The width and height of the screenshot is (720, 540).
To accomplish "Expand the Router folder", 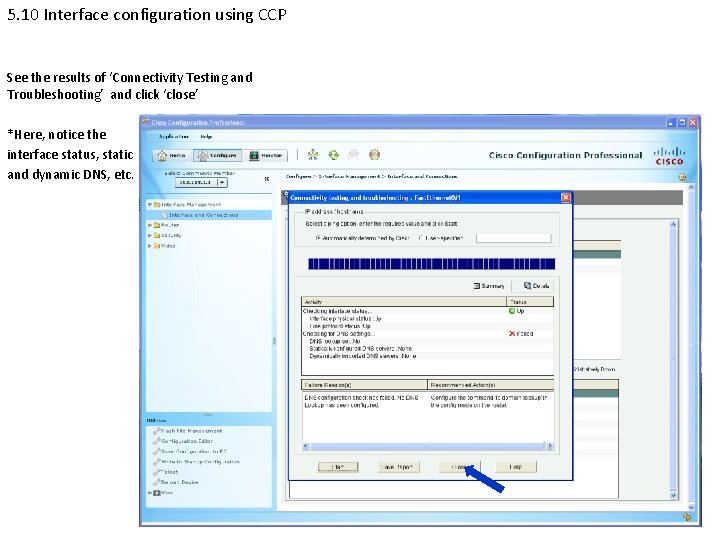I will tap(150, 225).
